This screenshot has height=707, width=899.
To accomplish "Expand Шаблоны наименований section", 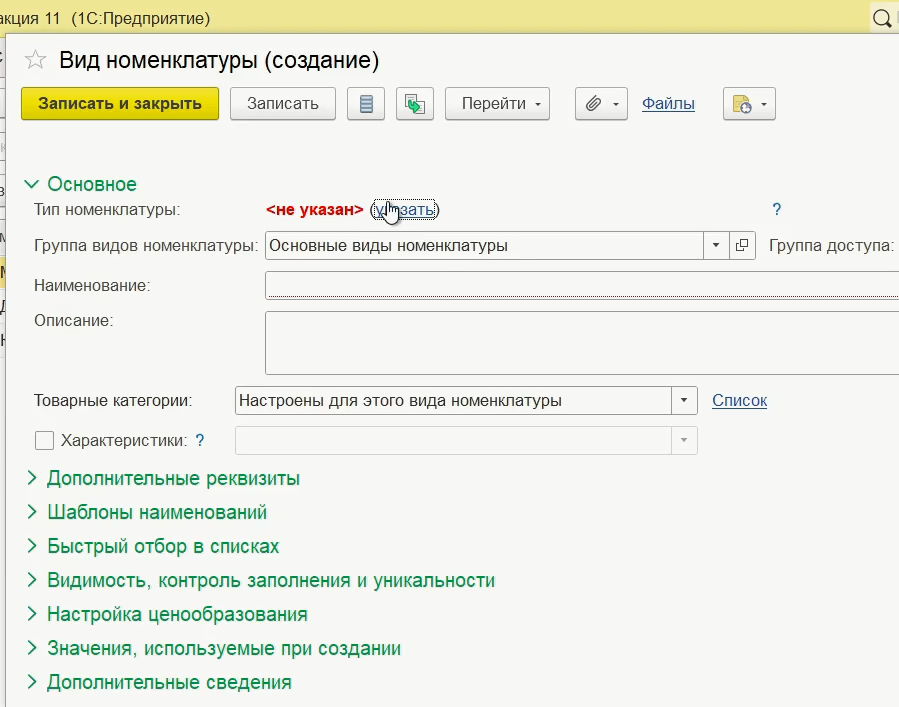I will pyautogui.click(x=147, y=512).
